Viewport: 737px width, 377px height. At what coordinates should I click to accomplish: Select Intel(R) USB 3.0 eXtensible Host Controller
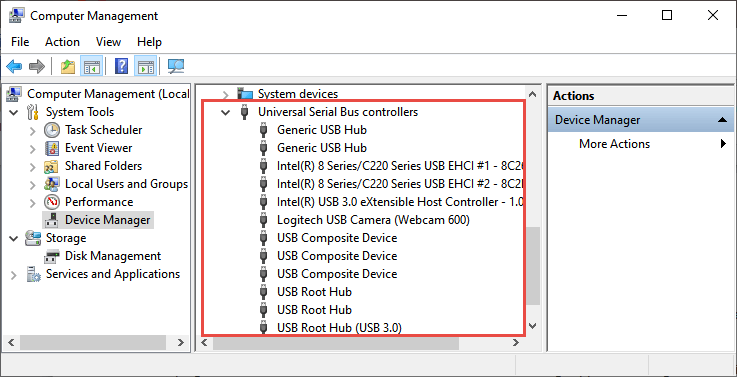pyautogui.click(x=400, y=202)
